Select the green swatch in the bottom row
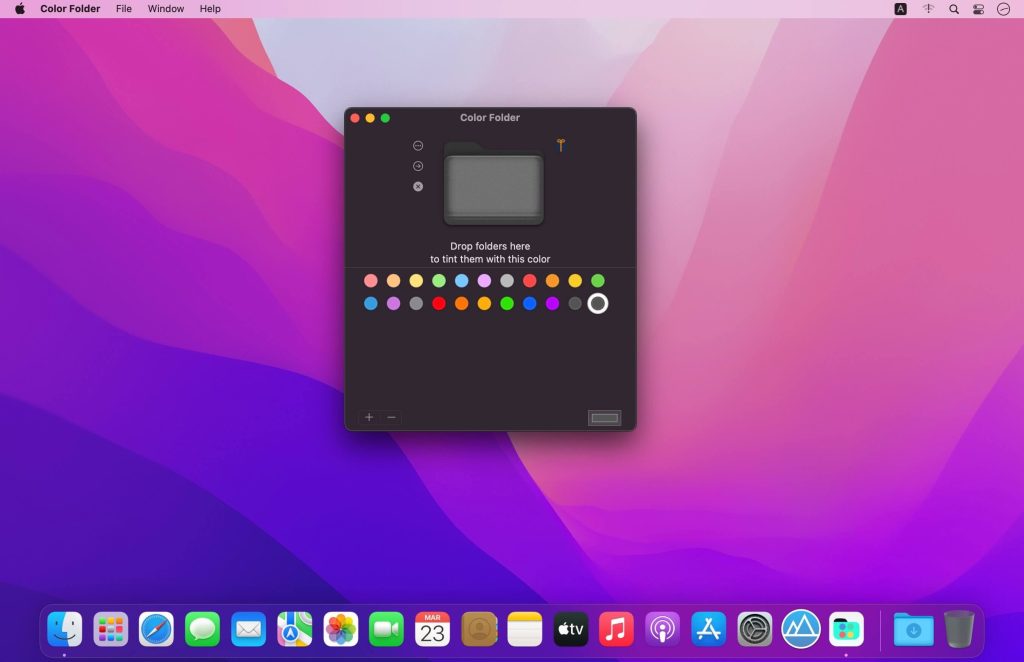1024x662 pixels. click(506, 303)
